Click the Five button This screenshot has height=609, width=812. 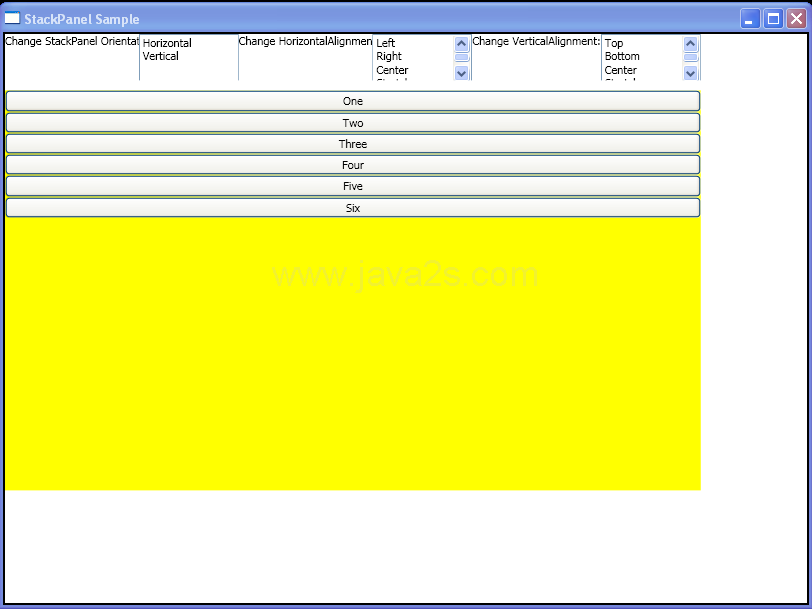(x=353, y=186)
